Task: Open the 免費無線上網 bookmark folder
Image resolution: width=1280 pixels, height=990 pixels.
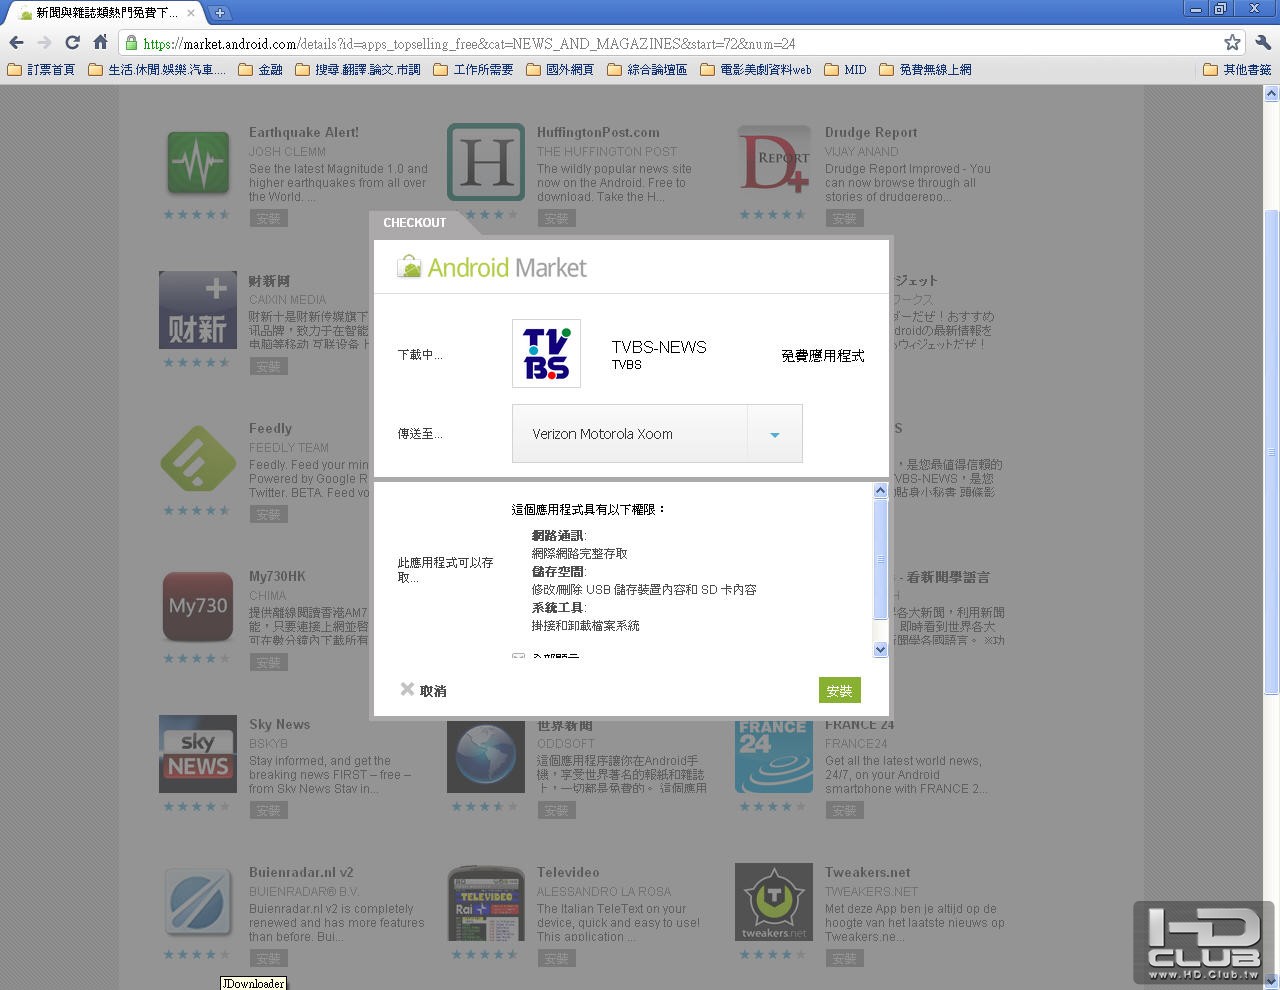Action: pyautogui.click(x=925, y=70)
